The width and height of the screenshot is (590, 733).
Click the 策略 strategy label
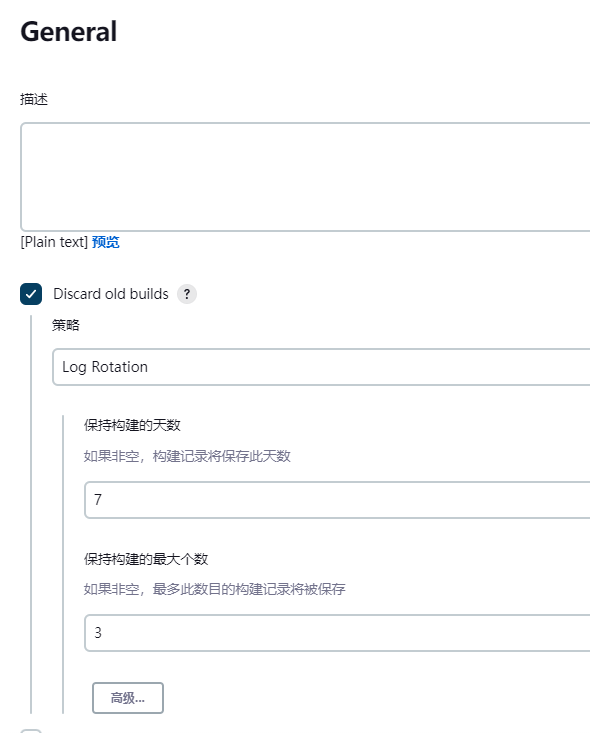pyautogui.click(x=66, y=325)
